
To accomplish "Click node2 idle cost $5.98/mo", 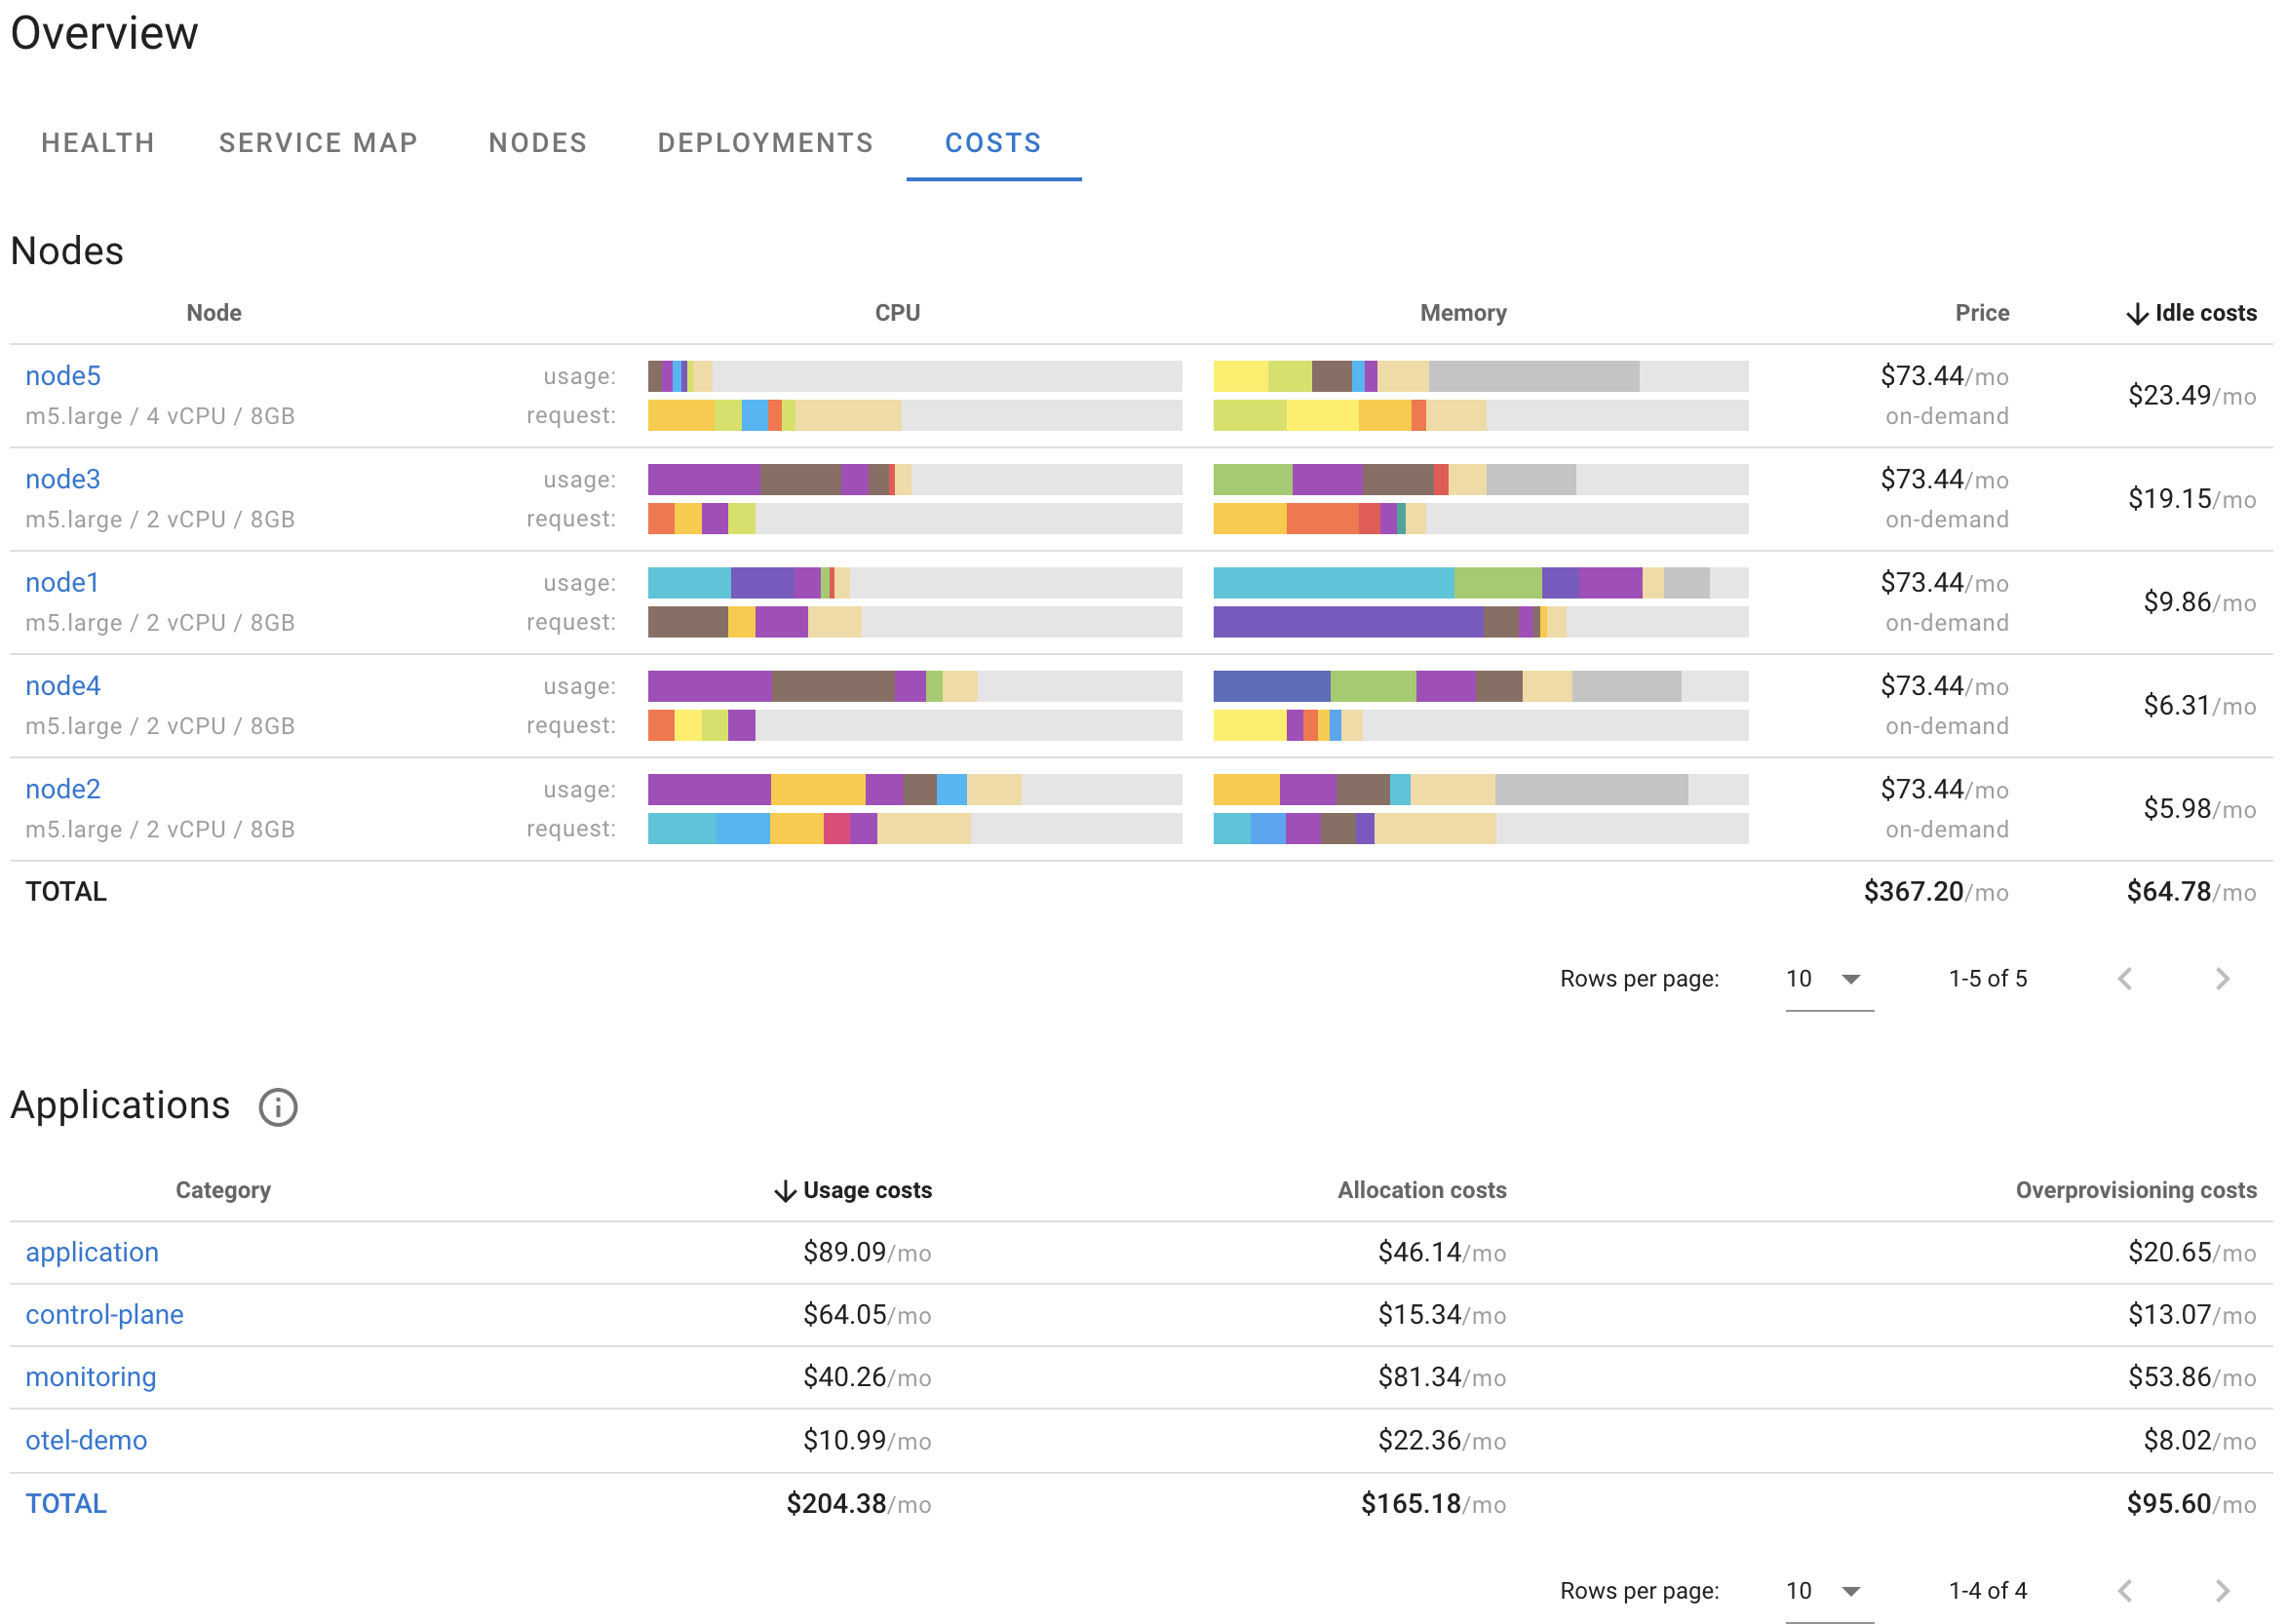I will [2200, 809].
